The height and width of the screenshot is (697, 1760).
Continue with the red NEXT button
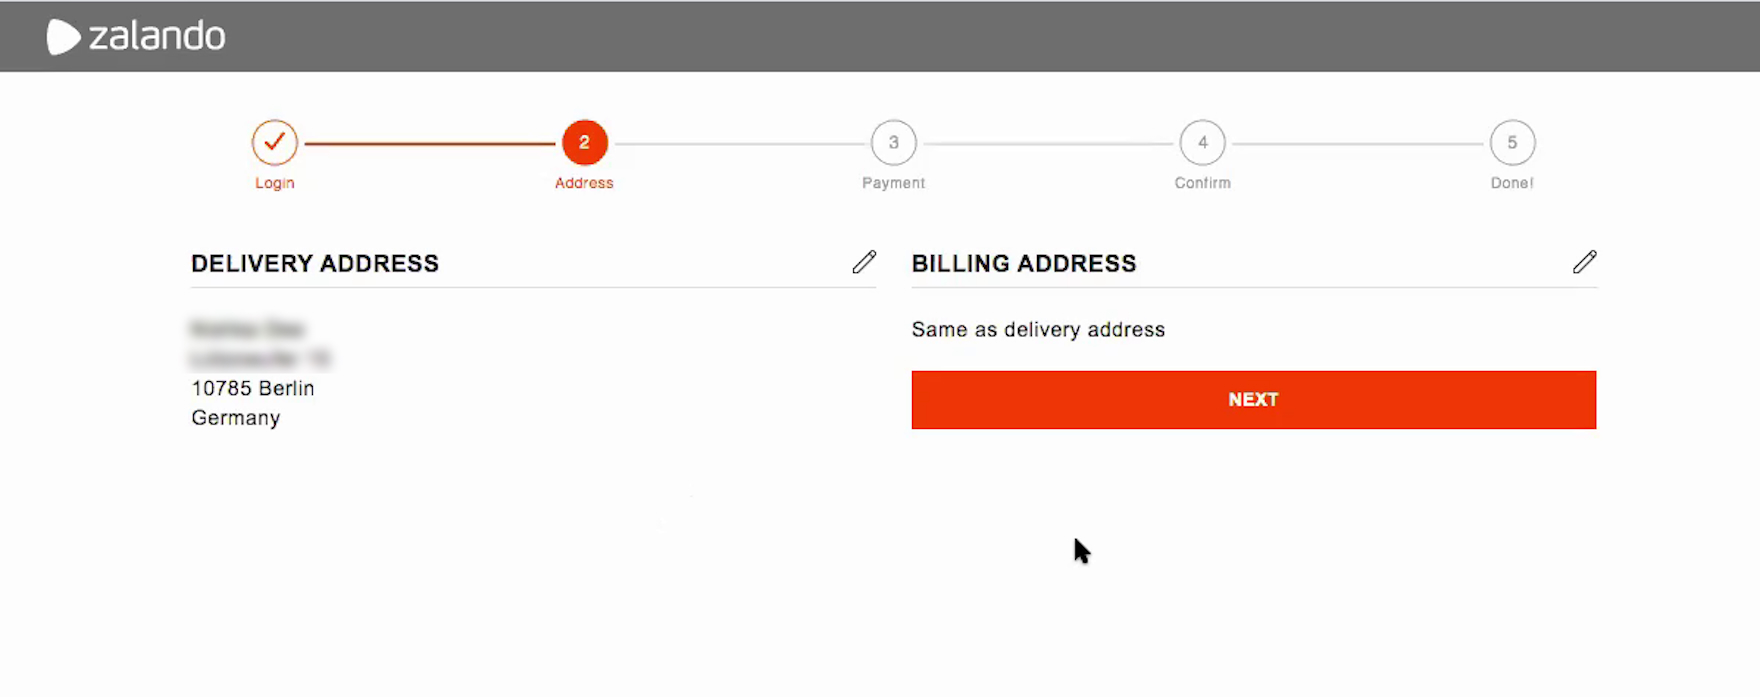pyautogui.click(x=1253, y=400)
